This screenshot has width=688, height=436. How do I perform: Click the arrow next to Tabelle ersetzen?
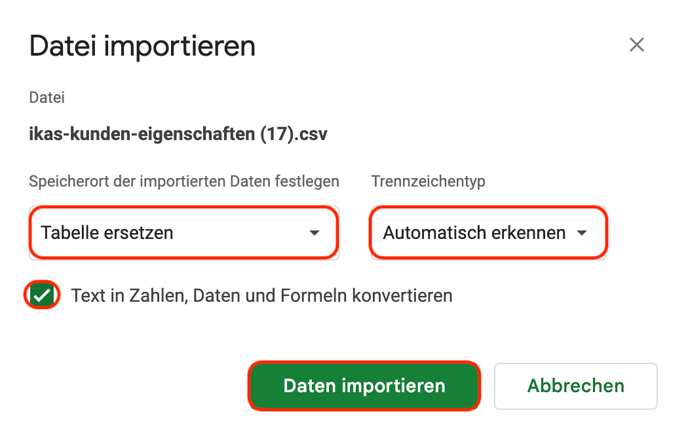314,233
